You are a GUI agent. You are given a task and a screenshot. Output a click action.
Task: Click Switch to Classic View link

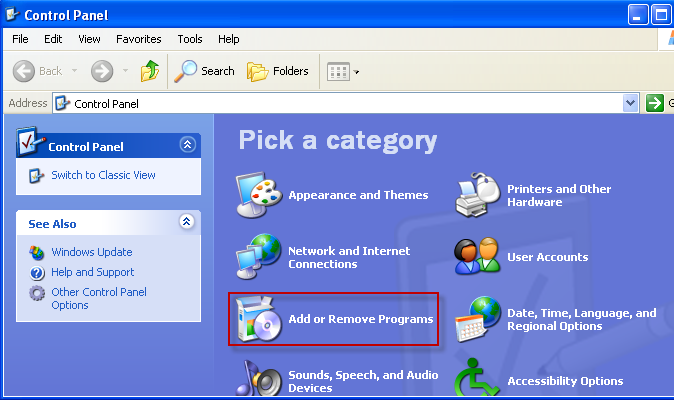click(x=103, y=175)
